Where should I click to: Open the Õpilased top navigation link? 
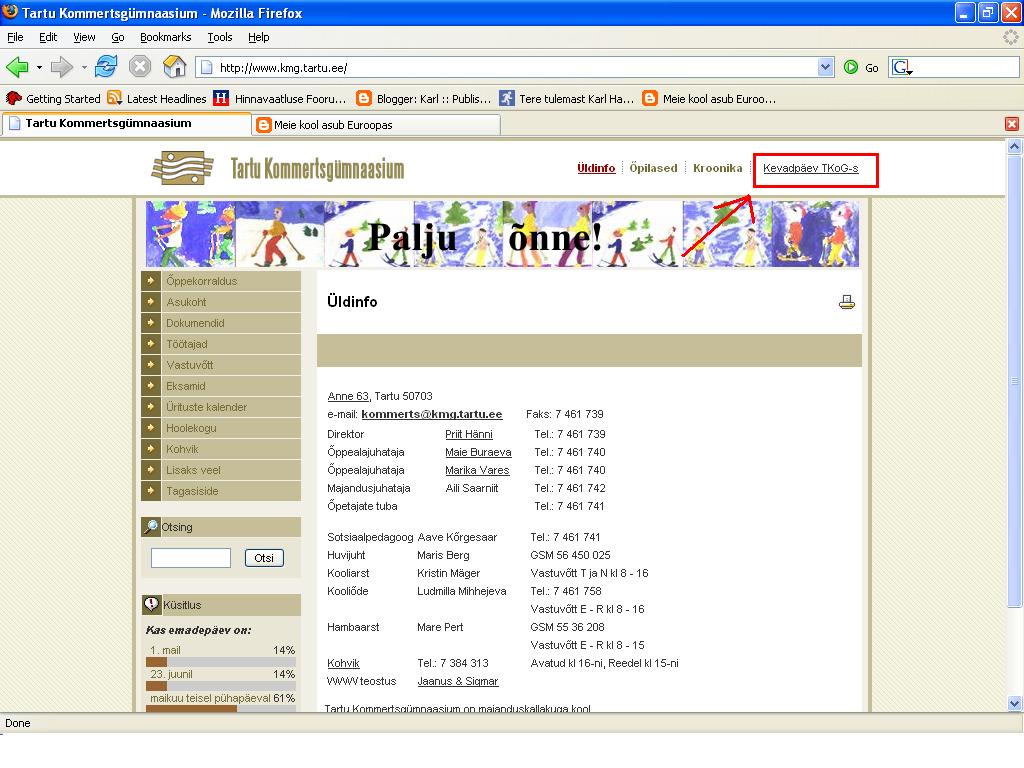coord(653,168)
